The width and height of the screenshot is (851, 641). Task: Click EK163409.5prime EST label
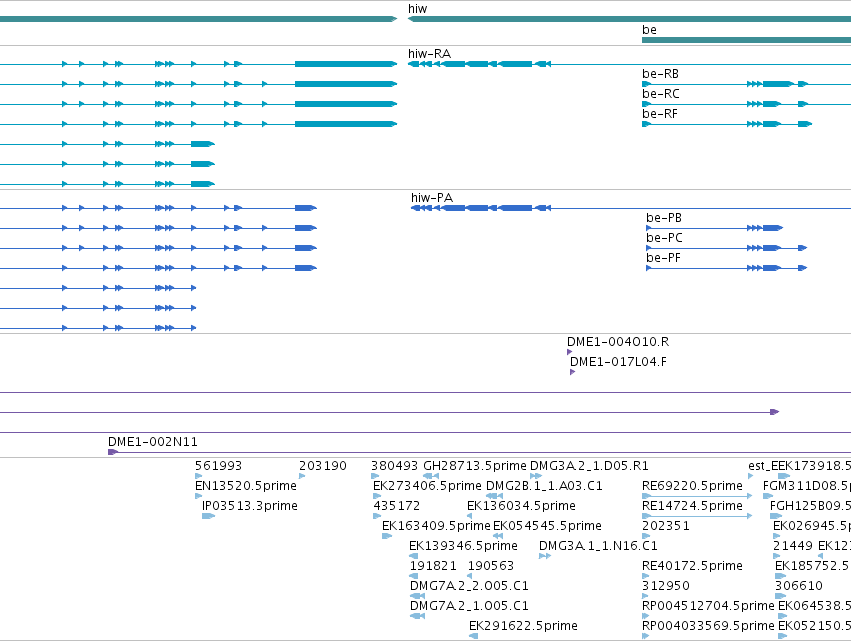436,526
